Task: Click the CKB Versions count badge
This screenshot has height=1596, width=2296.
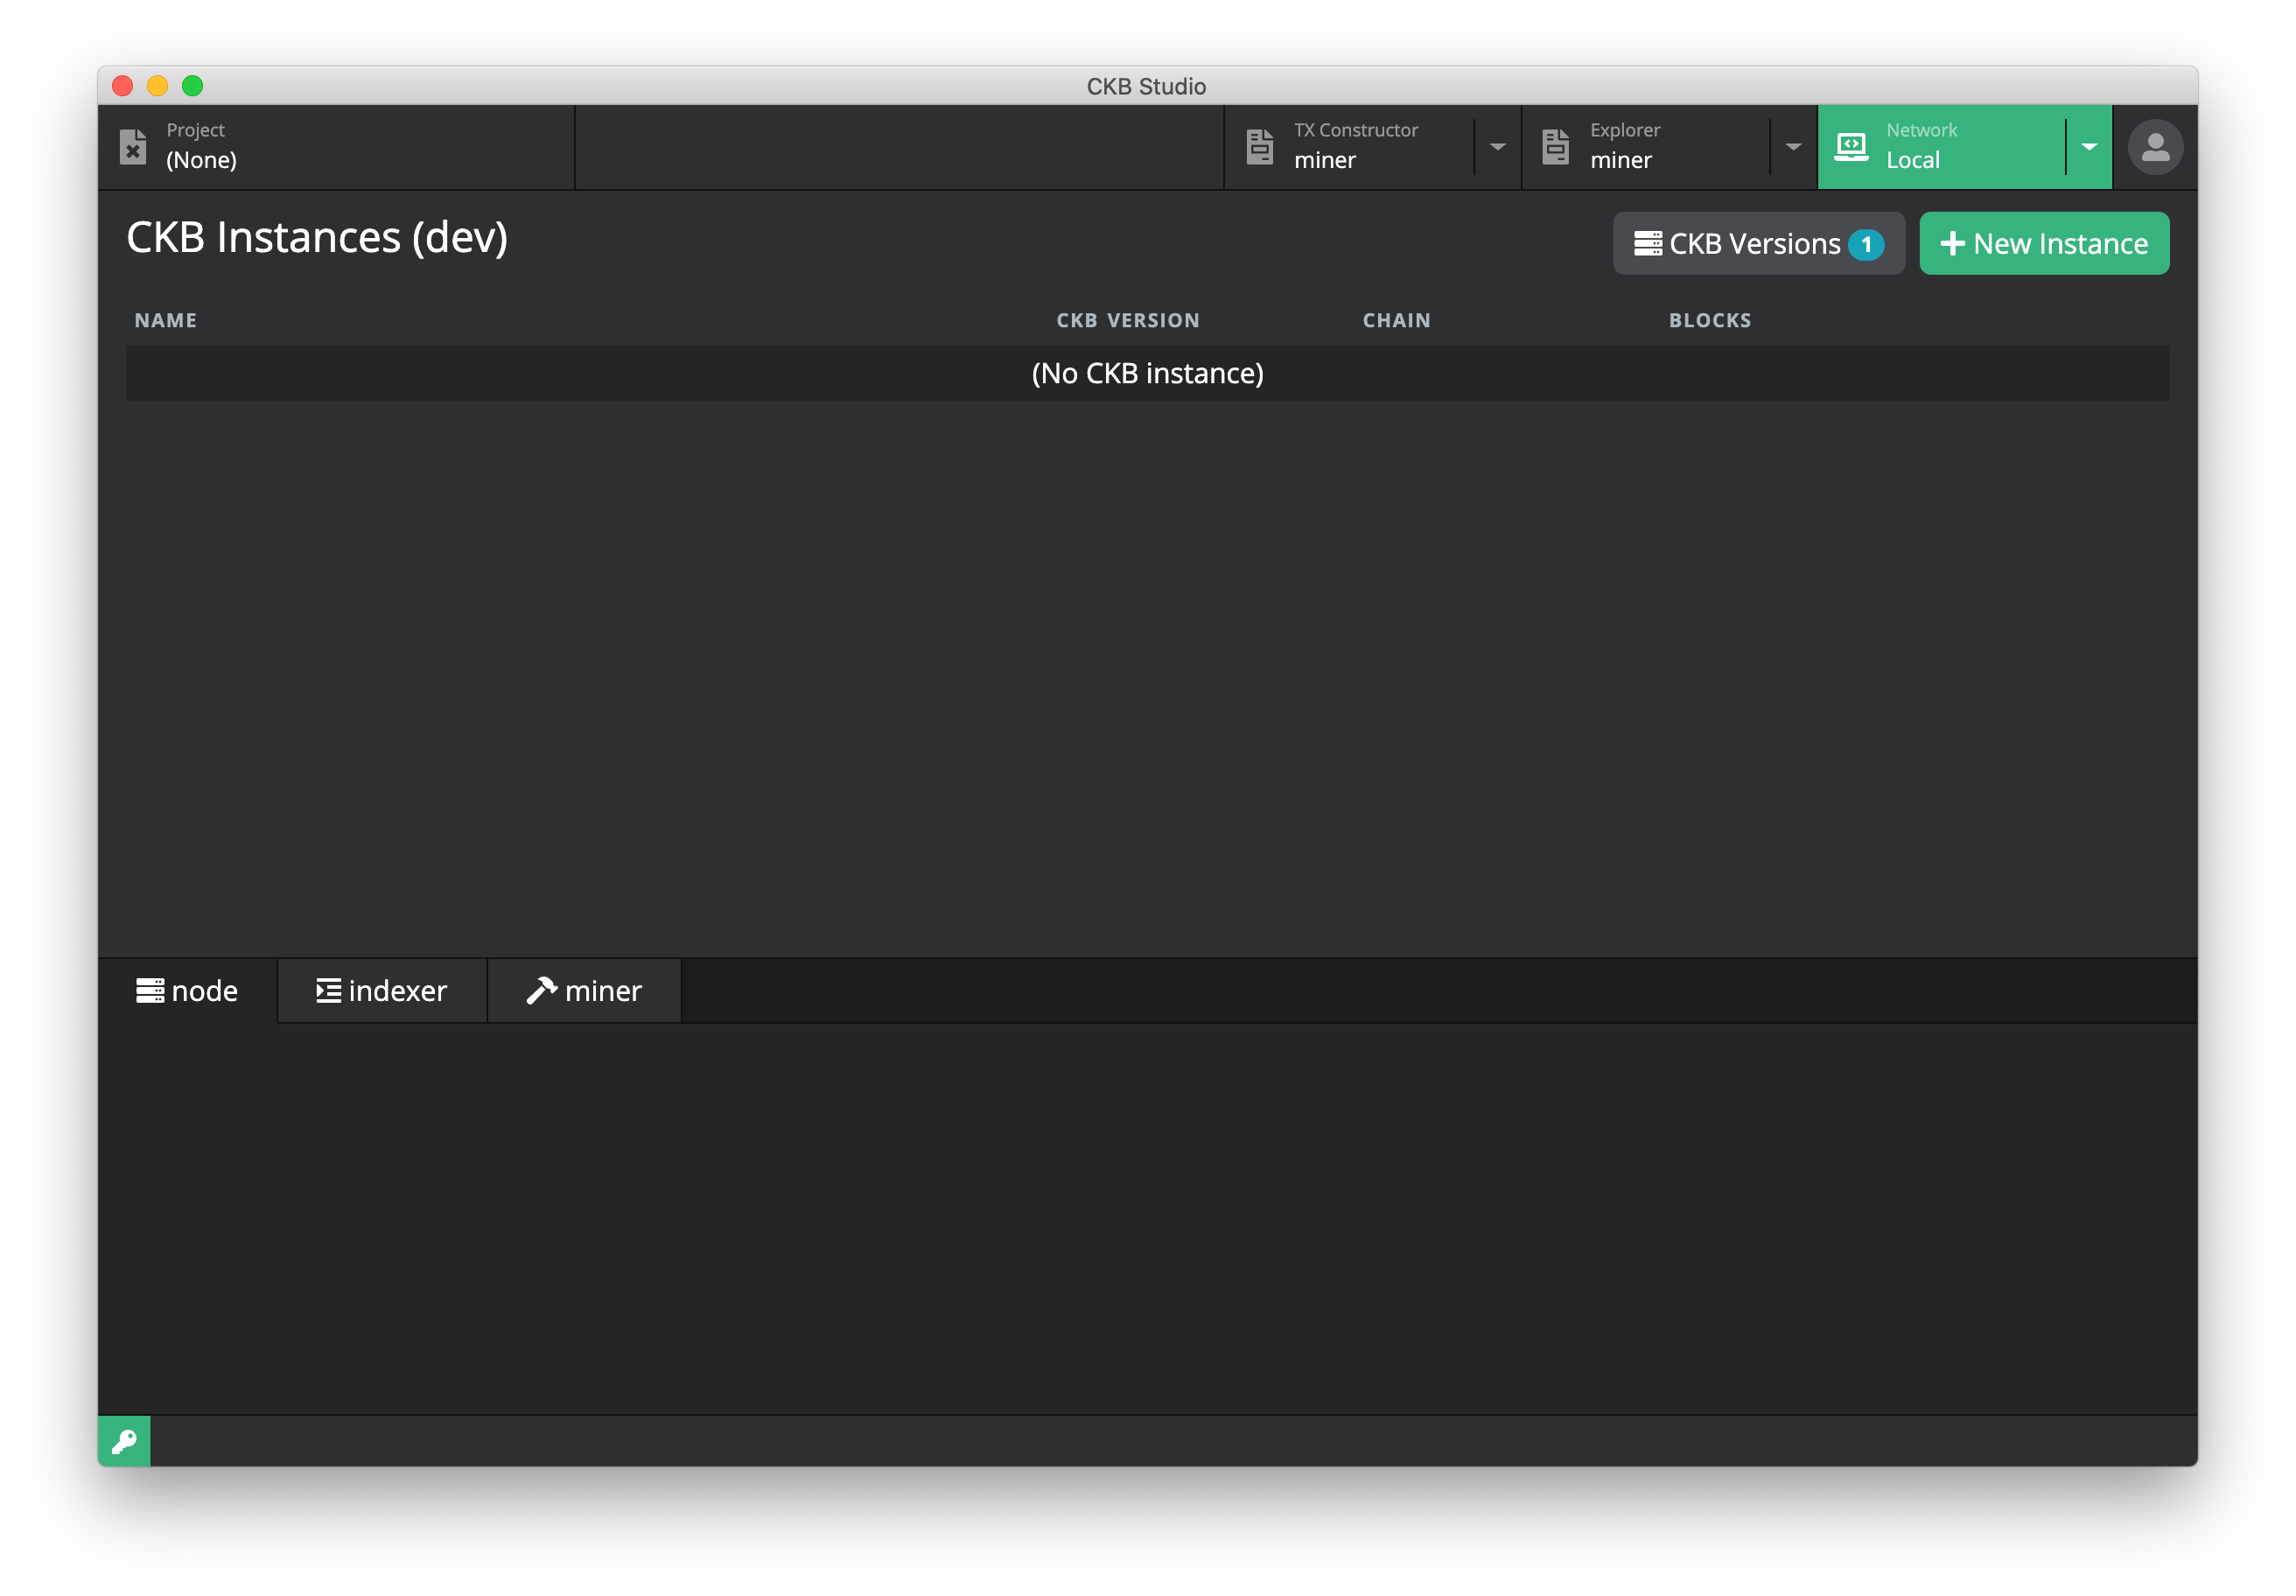Action: (x=1866, y=244)
